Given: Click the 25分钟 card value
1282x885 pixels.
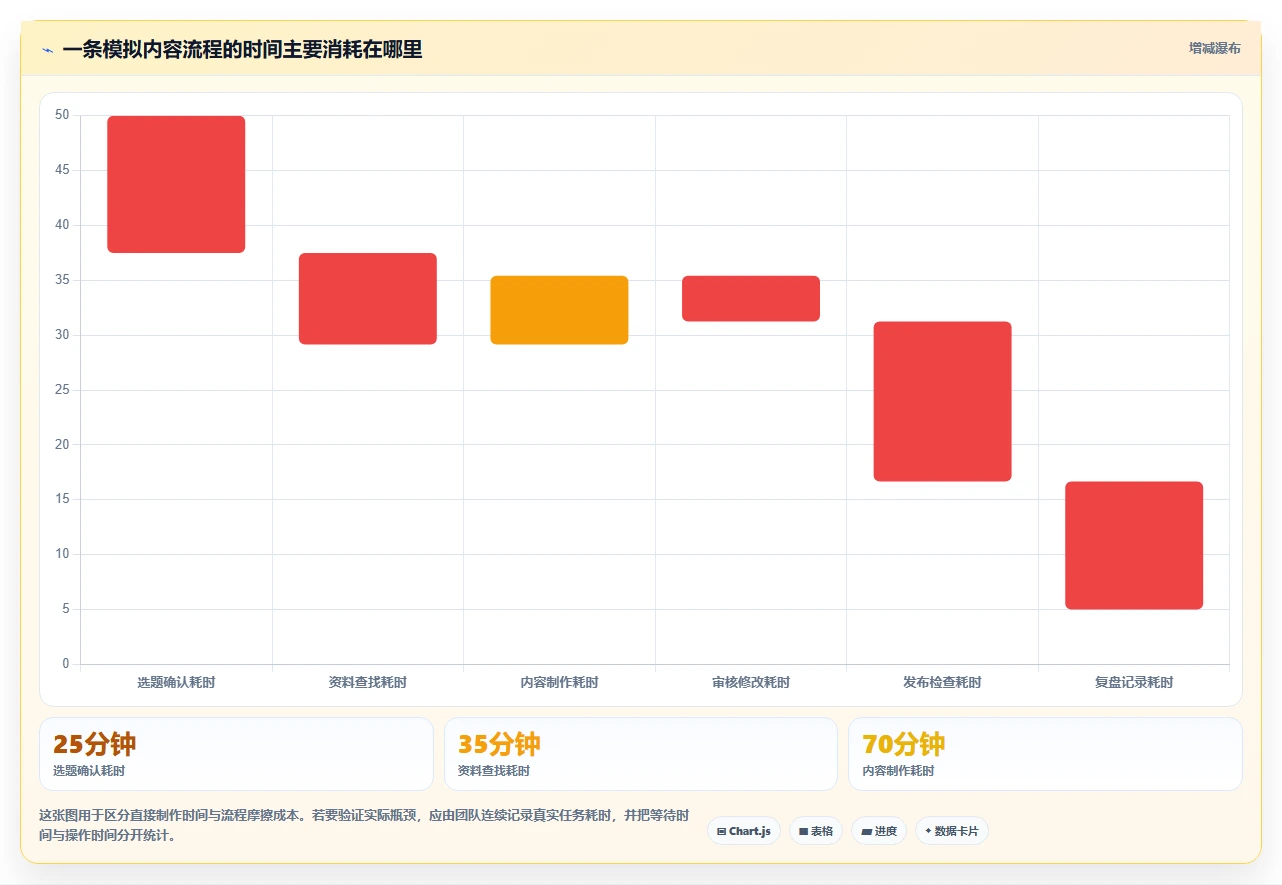Looking at the screenshot, I should click(95, 744).
